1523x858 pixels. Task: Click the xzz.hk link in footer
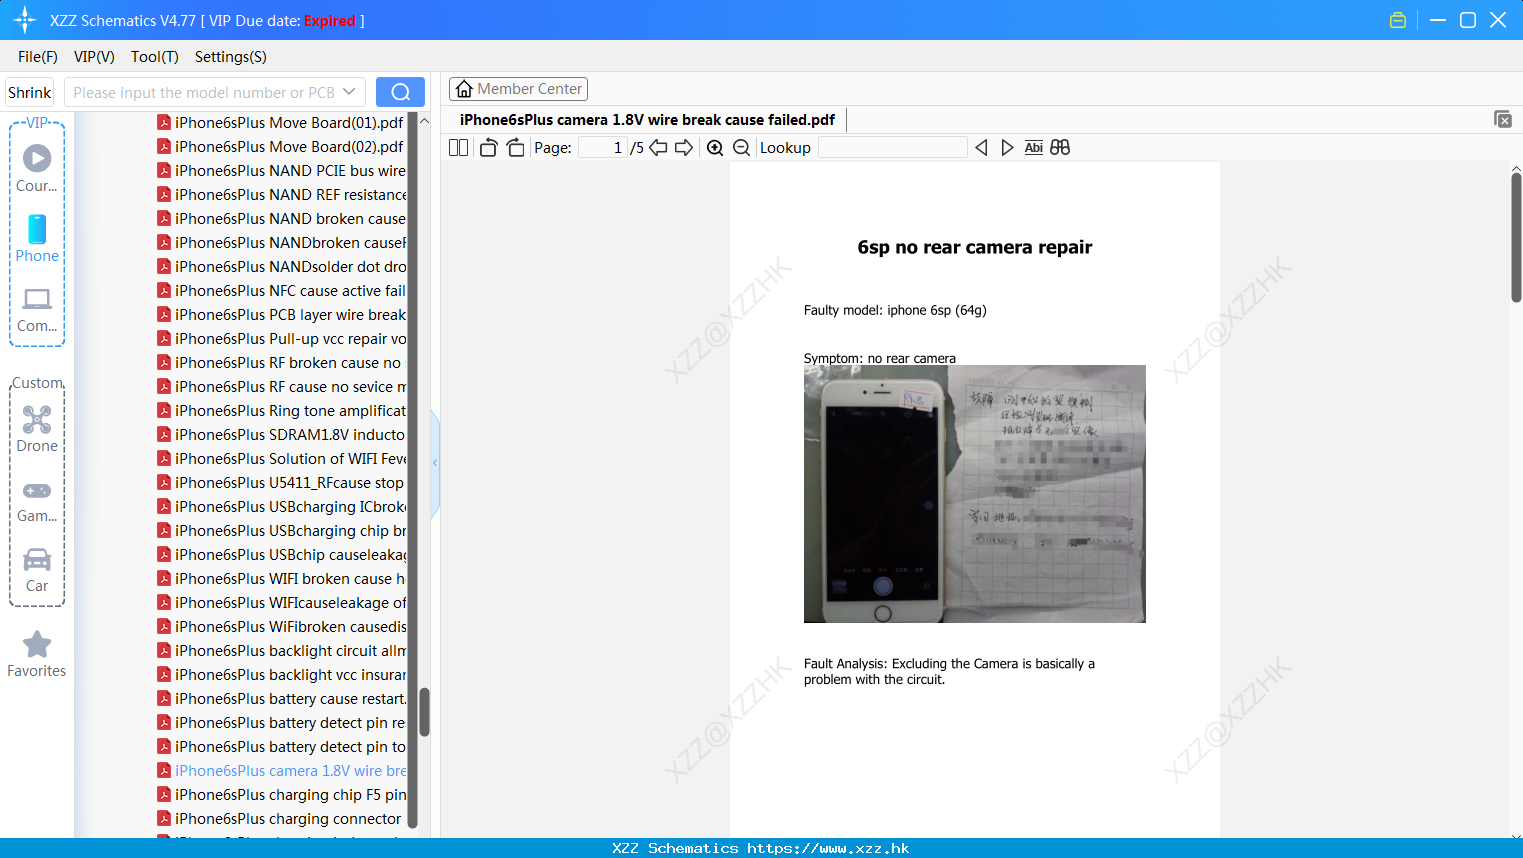tap(828, 848)
